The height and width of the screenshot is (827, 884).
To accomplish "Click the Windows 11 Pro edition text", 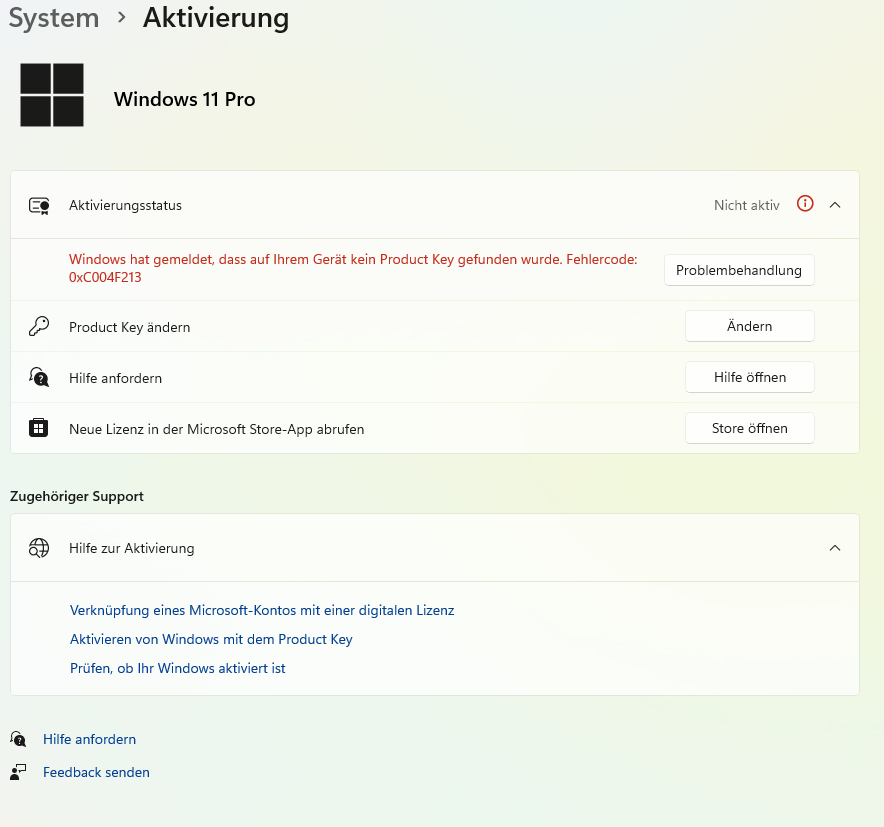I will [x=184, y=99].
